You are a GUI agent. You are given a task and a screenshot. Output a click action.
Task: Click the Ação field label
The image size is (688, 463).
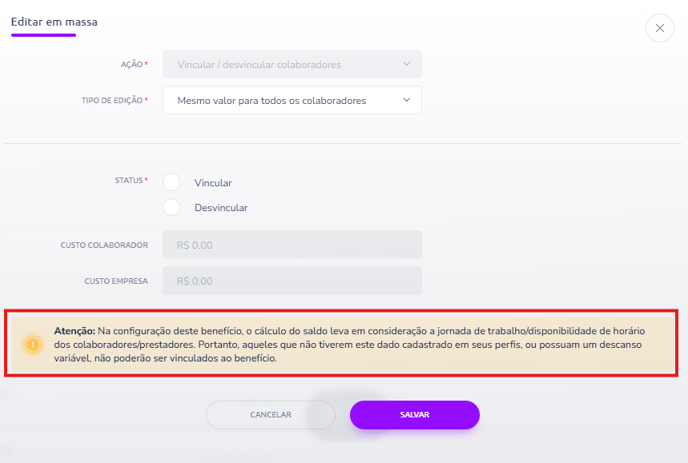pyautogui.click(x=132, y=65)
